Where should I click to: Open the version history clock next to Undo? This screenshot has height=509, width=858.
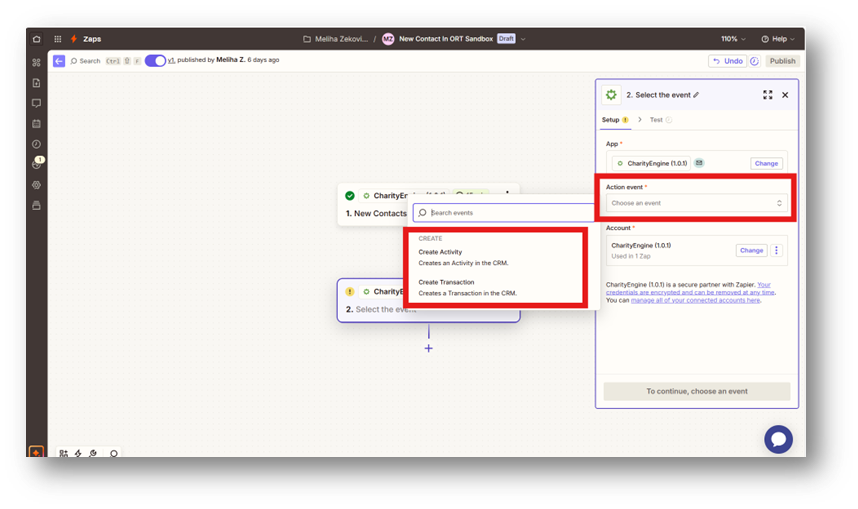tap(755, 61)
